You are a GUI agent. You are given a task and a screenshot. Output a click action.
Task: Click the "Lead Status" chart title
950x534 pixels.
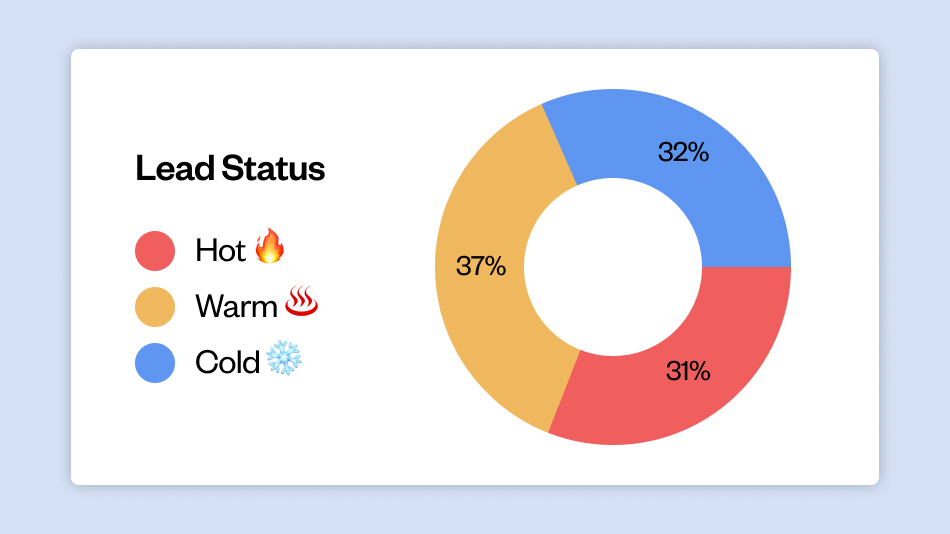(230, 169)
